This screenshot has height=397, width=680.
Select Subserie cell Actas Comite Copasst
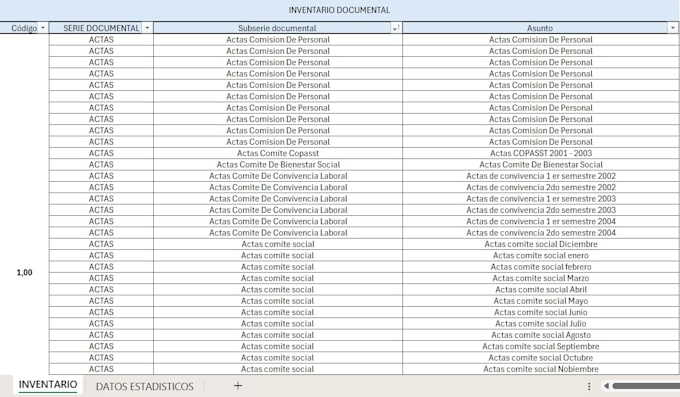coord(278,153)
